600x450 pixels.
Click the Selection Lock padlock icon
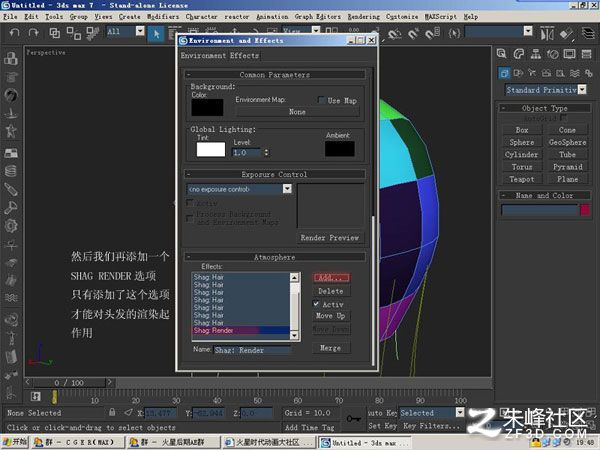point(112,412)
